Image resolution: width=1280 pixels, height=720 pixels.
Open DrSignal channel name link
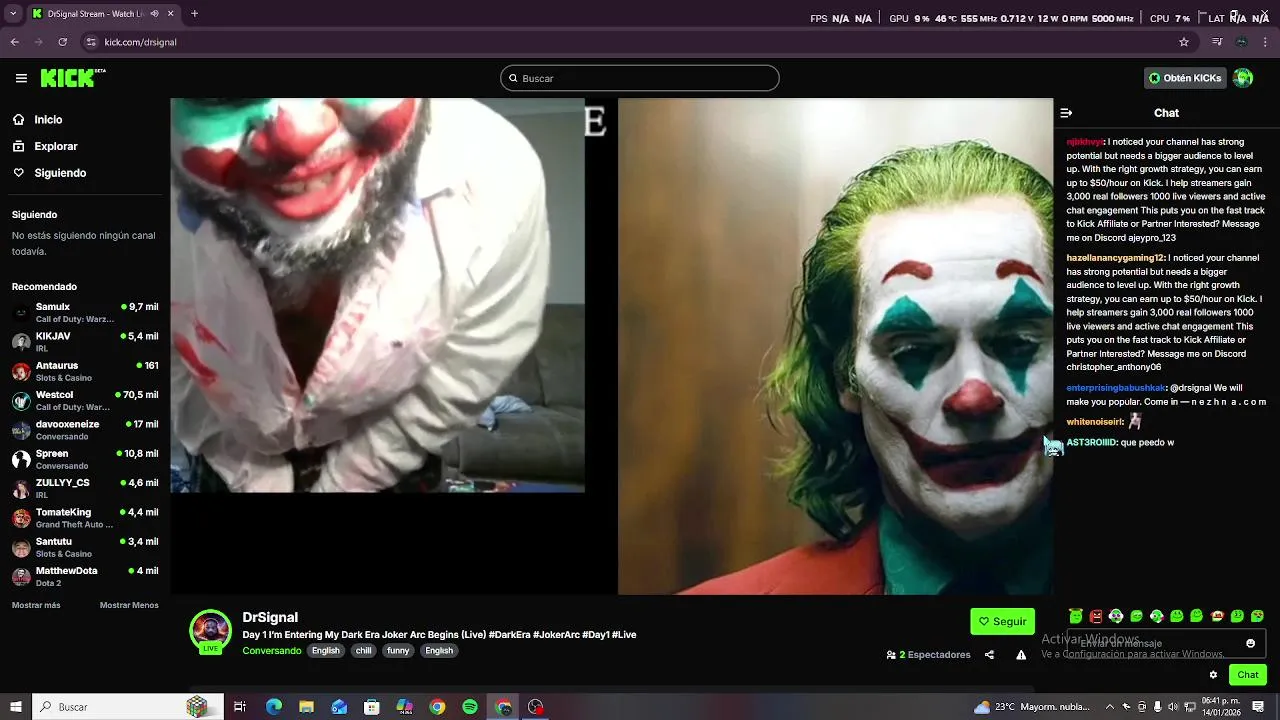[270, 617]
